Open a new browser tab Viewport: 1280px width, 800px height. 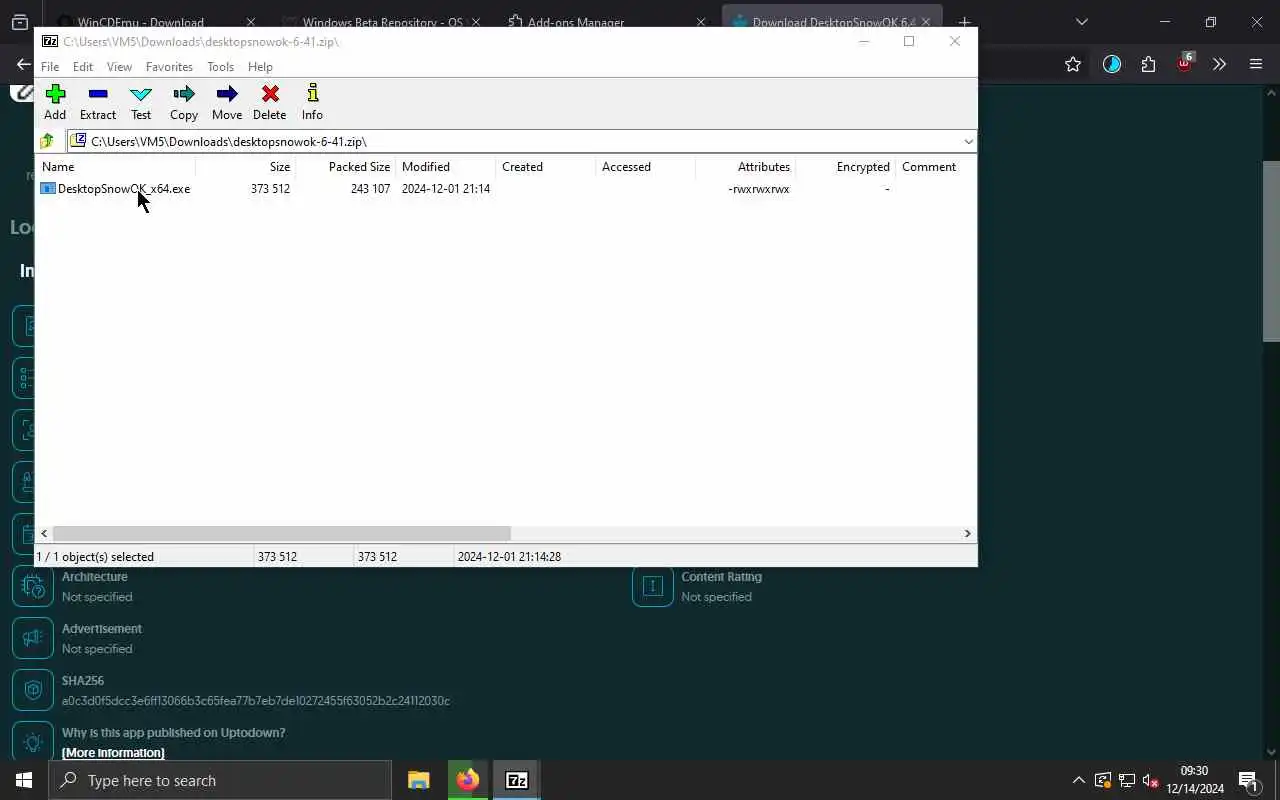tap(964, 22)
